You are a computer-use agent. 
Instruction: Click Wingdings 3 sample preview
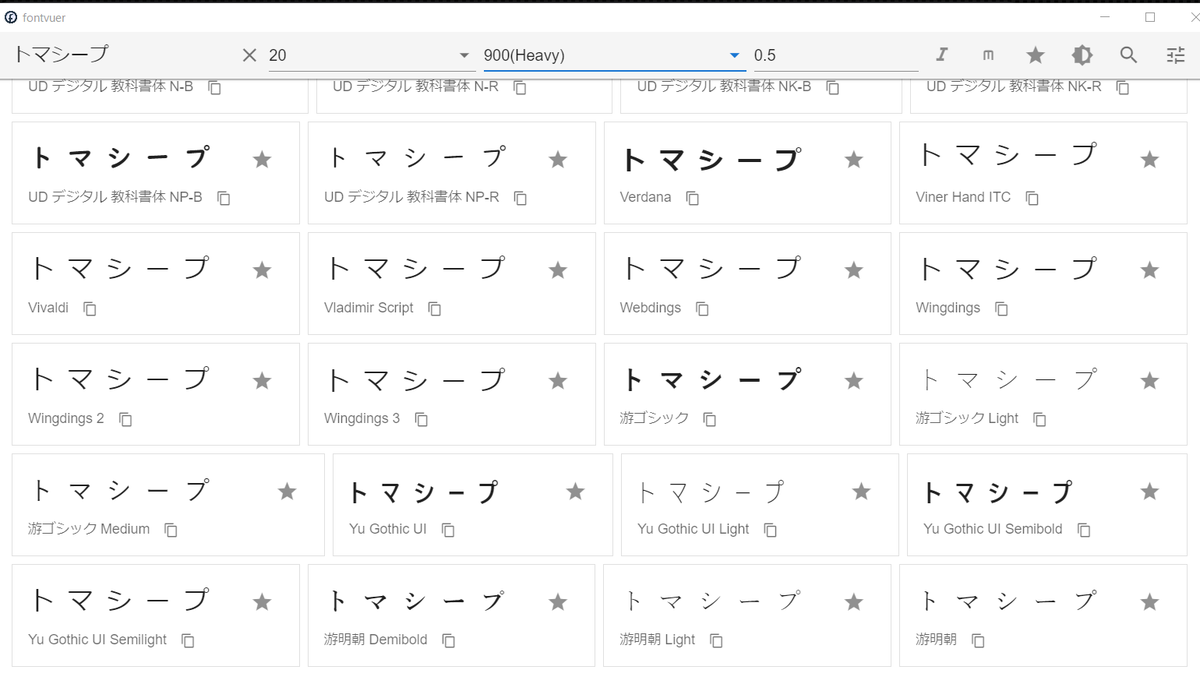(417, 380)
